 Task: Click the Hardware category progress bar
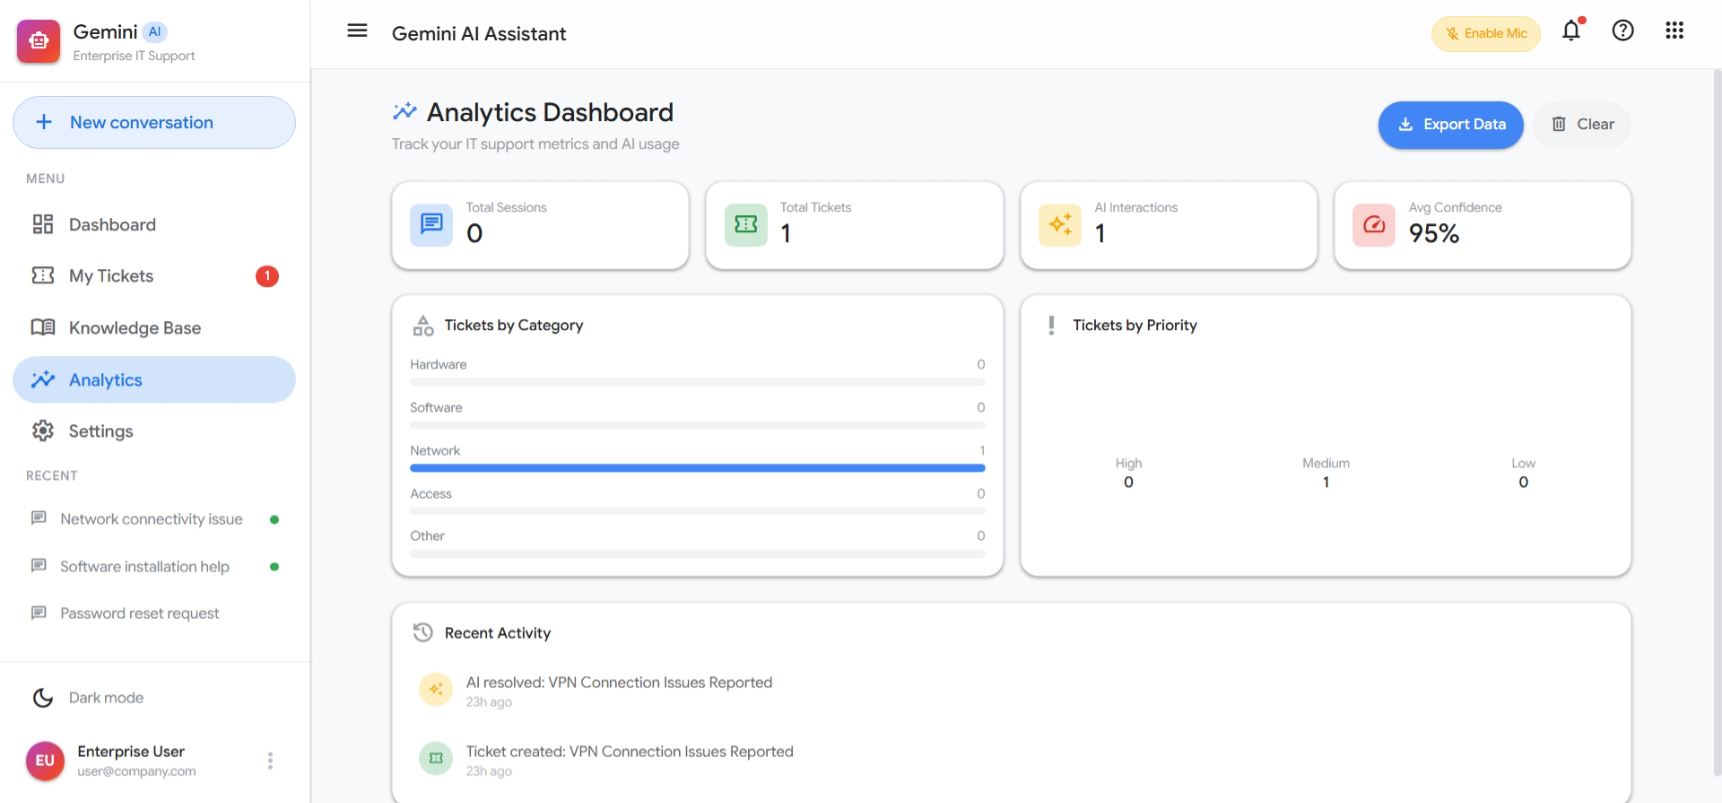pos(697,382)
